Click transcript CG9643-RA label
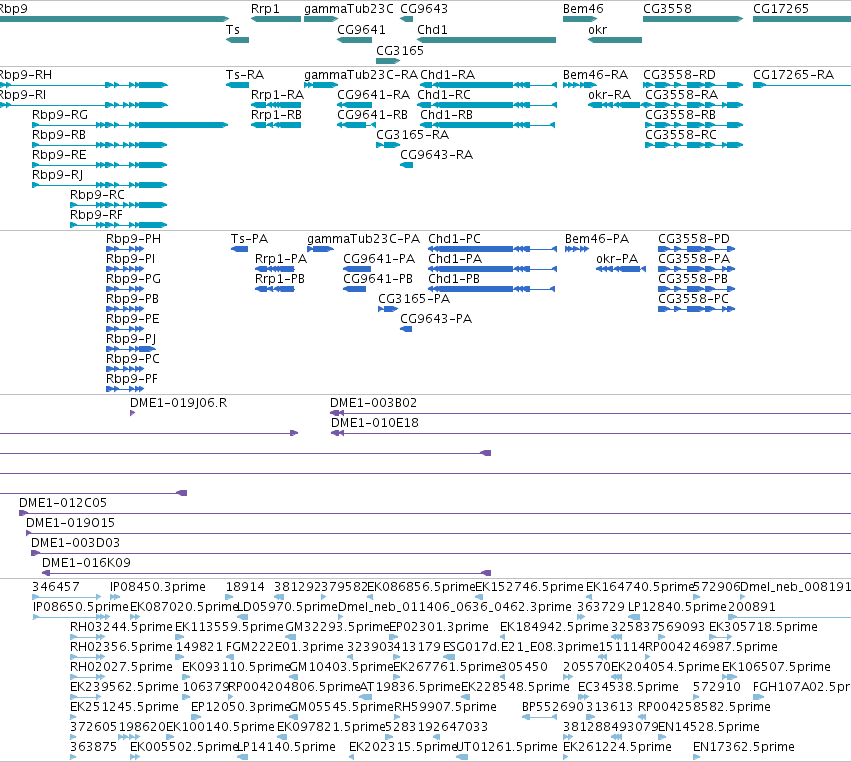The height and width of the screenshot is (762, 851). point(436,155)
